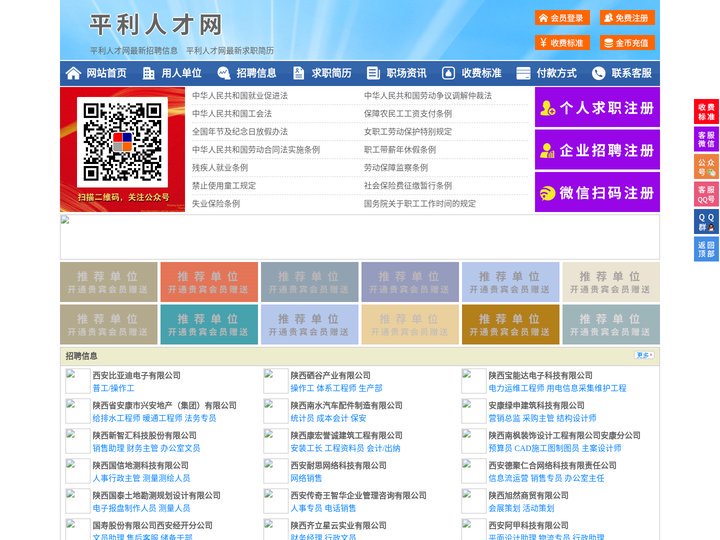The width and height of the screenshot is (720, 540).
Task: Click 企业招聘注册 purple button
Action: 597,150
